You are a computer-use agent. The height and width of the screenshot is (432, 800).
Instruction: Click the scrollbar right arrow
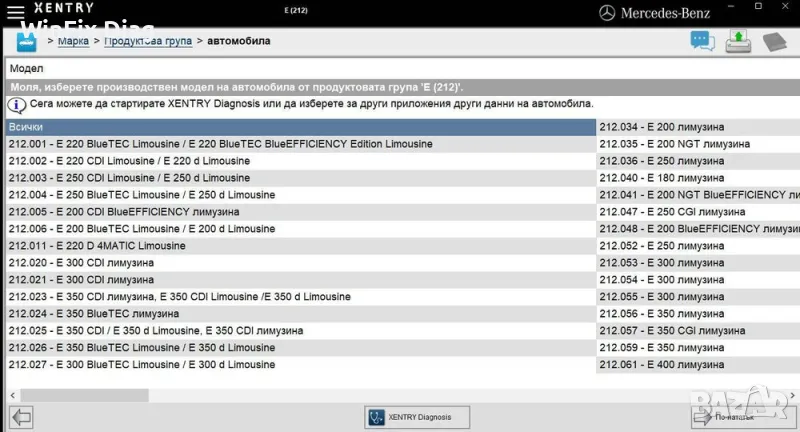(792, 395)
